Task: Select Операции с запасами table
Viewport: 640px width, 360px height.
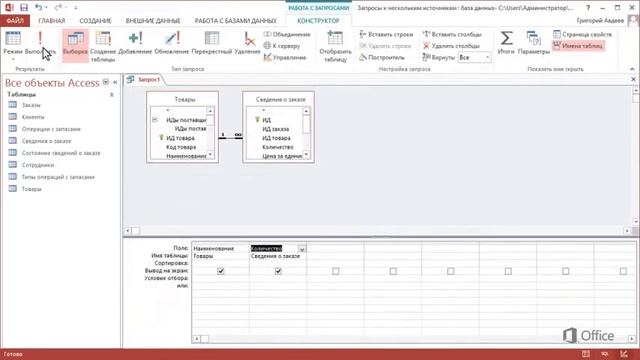Action: [51, 129]
